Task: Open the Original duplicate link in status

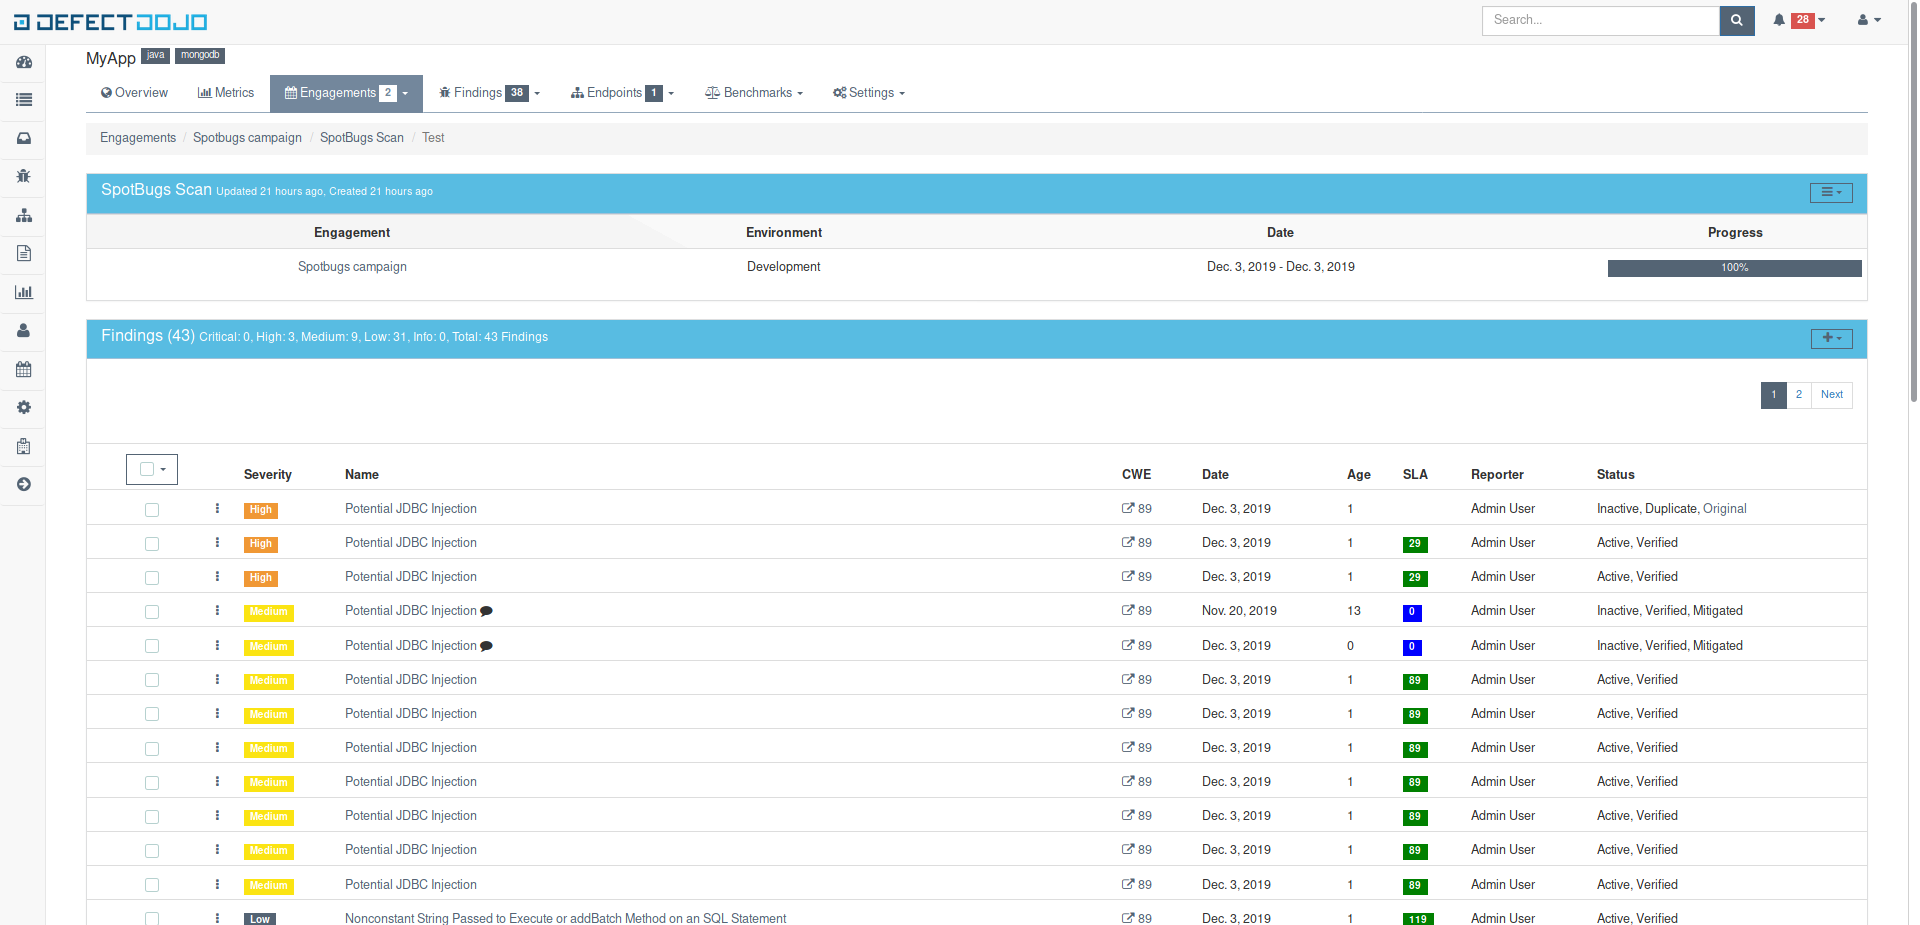Action: click(x=1724, y=509)
